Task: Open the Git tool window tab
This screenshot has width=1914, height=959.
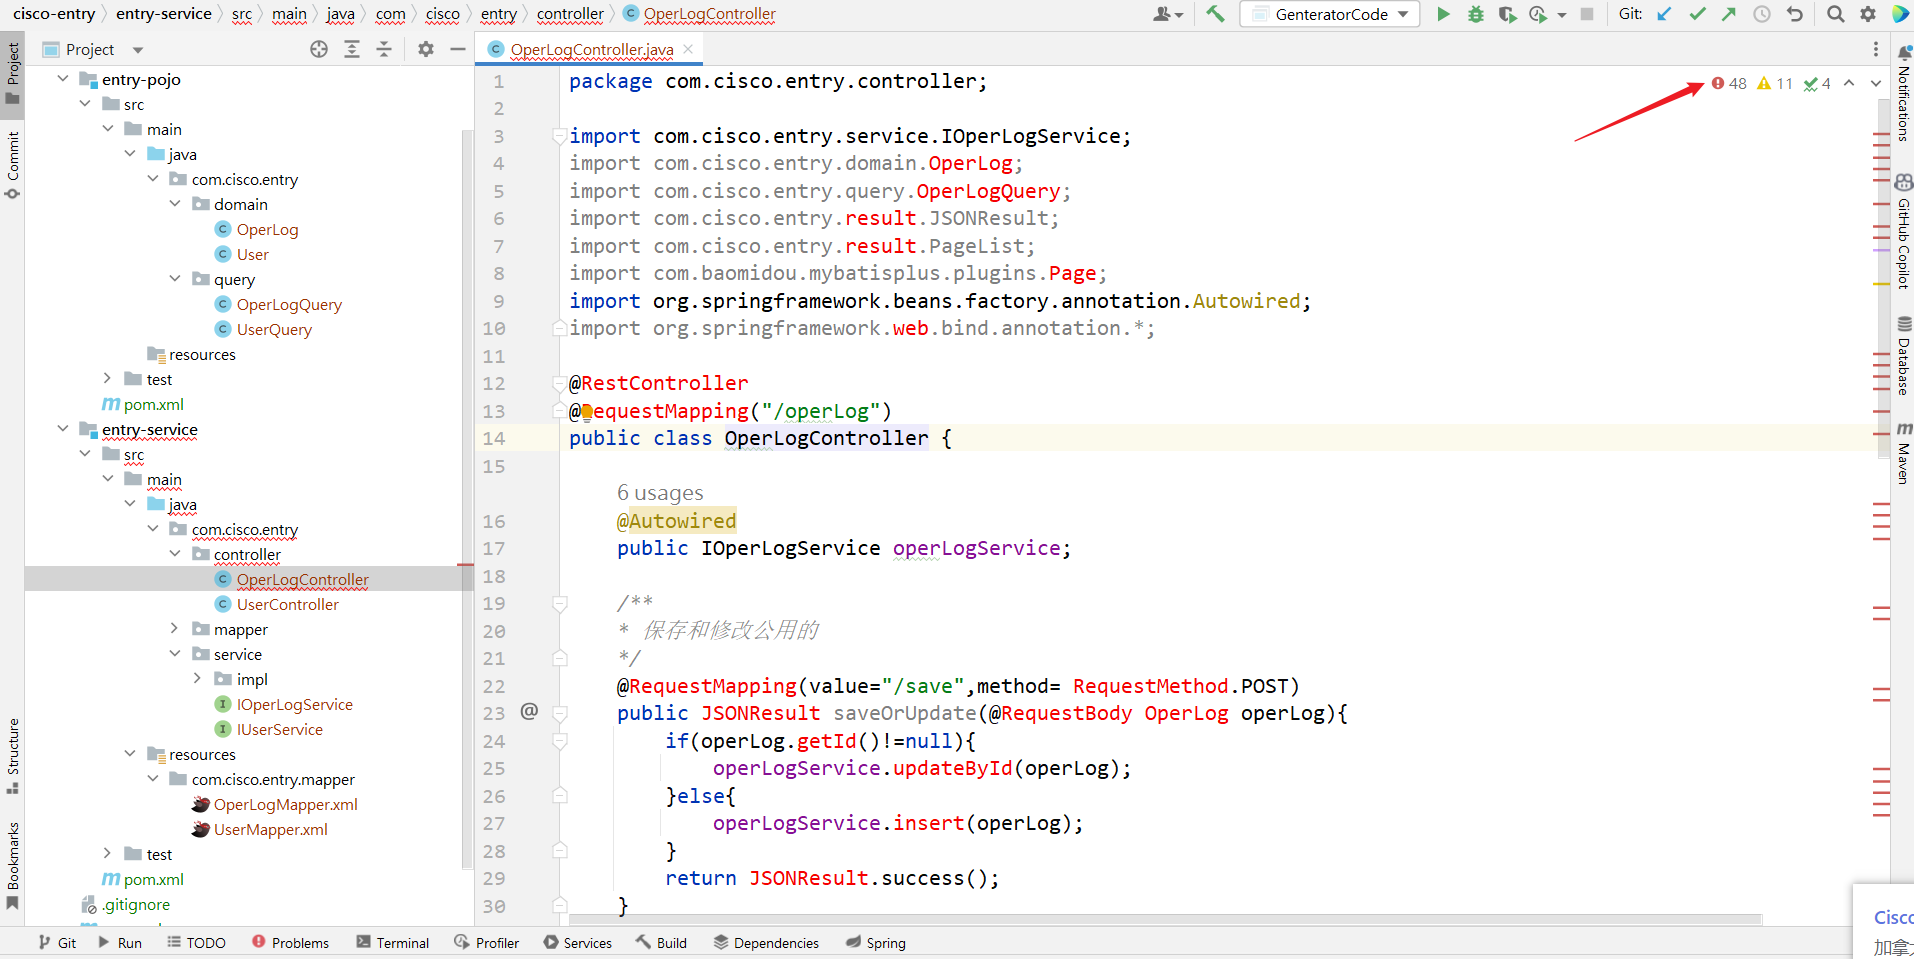Action: pyautogui.click(x=57, y=942)
